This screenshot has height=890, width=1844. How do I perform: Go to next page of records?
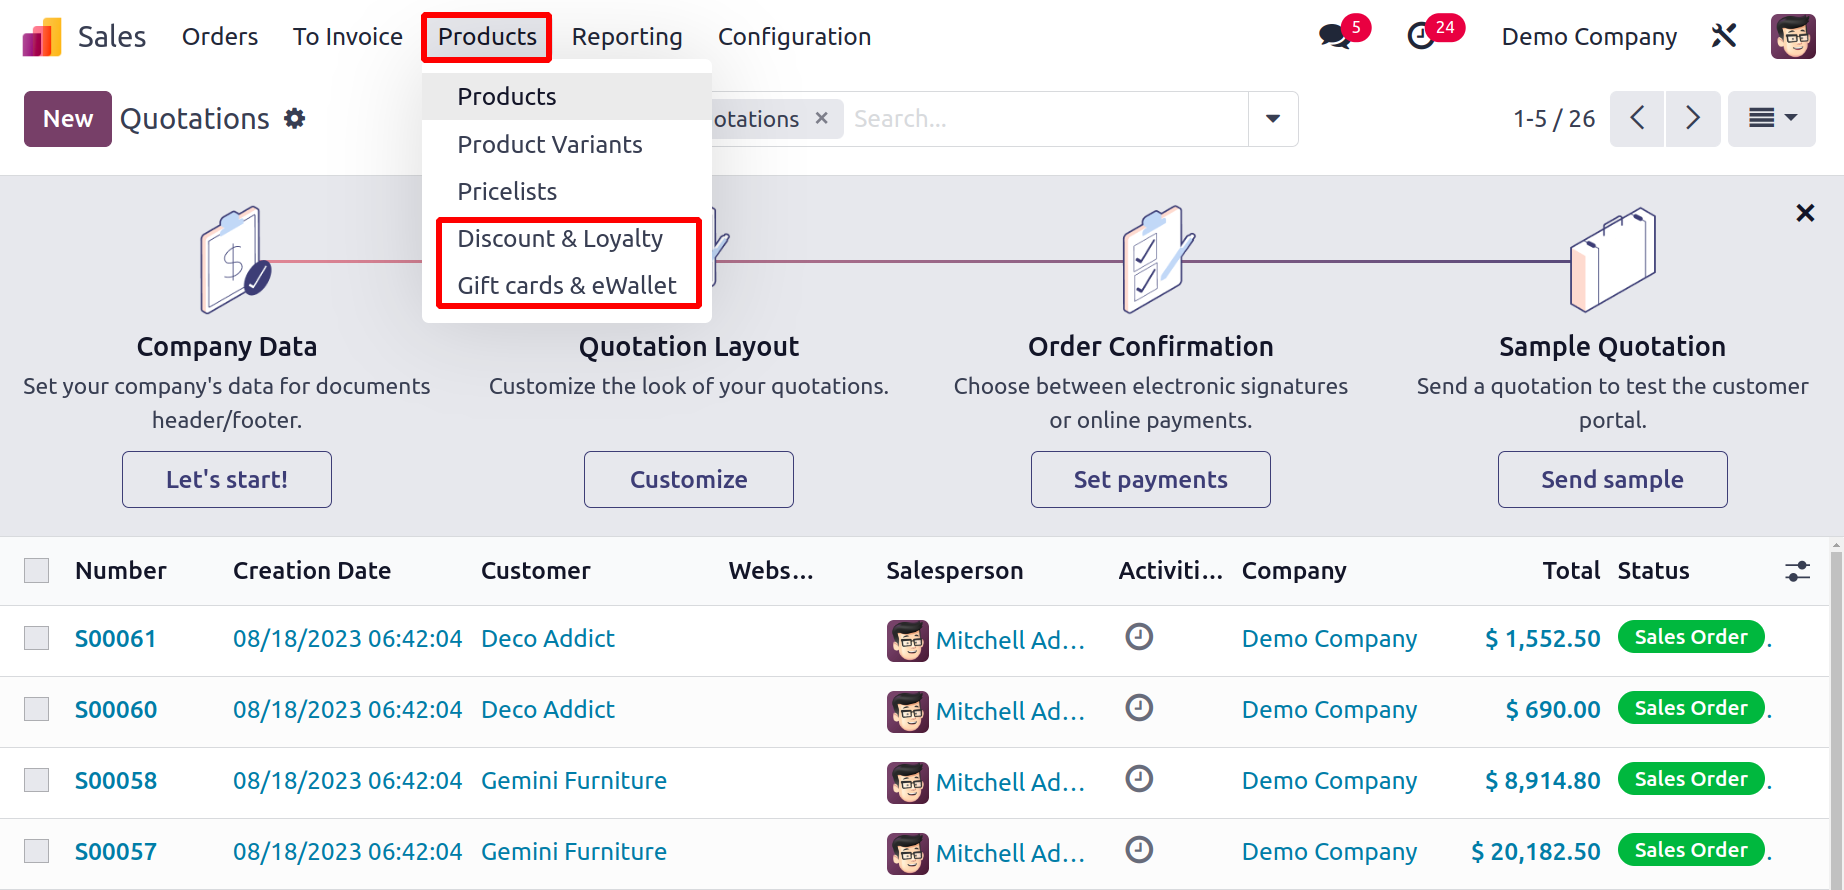pos(1693,119)
